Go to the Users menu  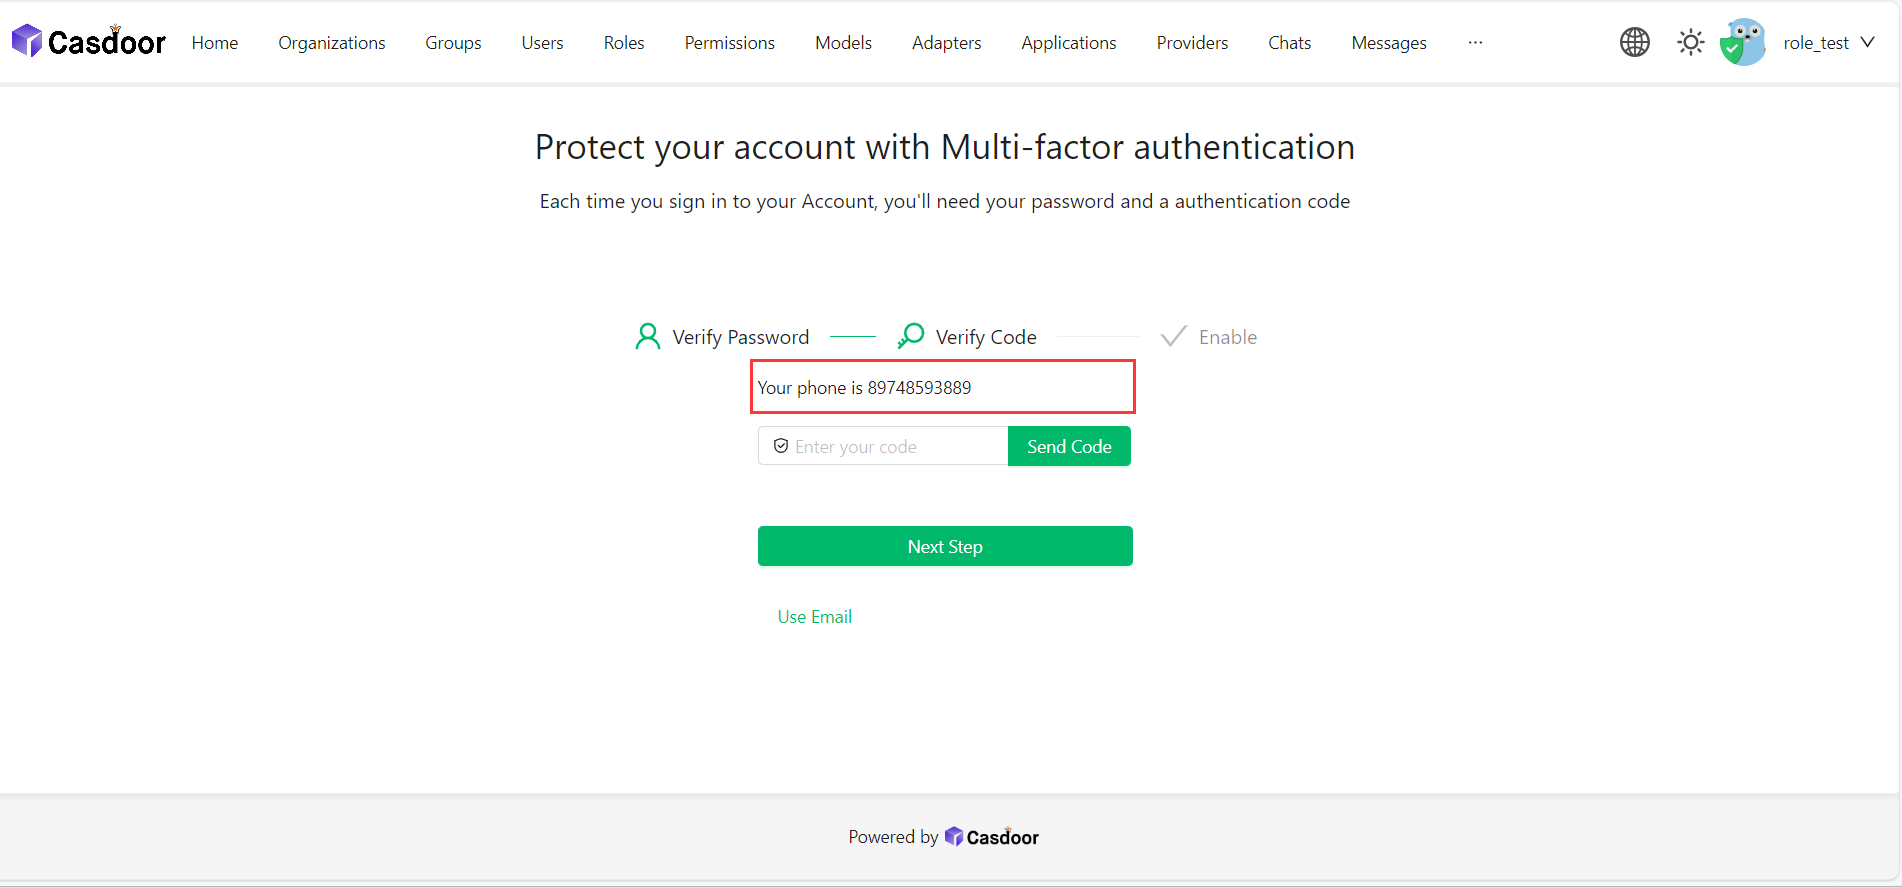542,43
